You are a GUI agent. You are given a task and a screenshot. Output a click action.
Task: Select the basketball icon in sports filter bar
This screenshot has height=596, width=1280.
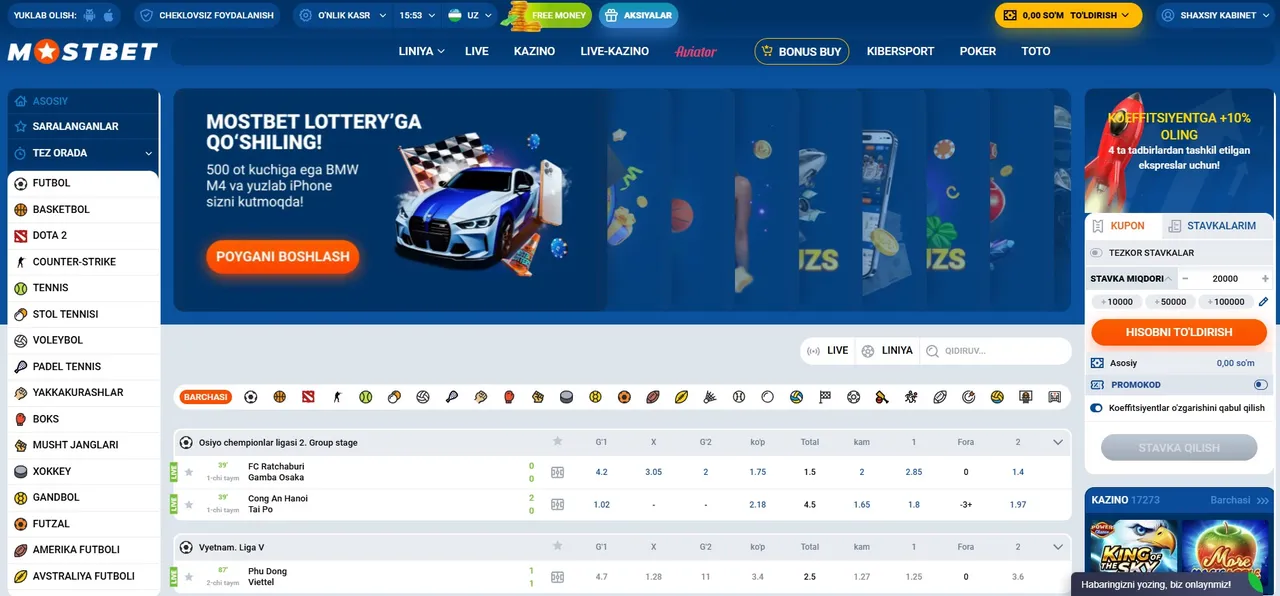[x=279, y=397]
